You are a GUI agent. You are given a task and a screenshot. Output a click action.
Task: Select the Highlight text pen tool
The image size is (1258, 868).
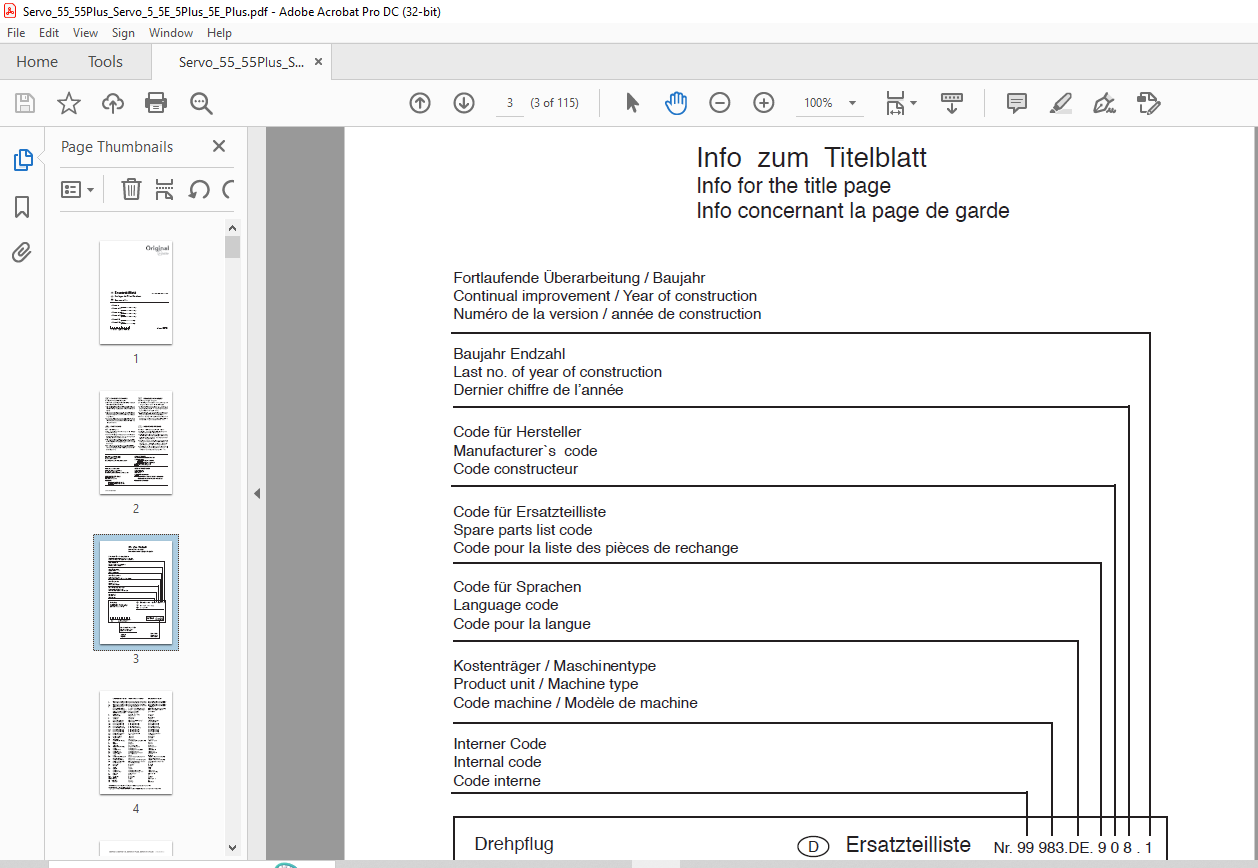[1061, 103]
